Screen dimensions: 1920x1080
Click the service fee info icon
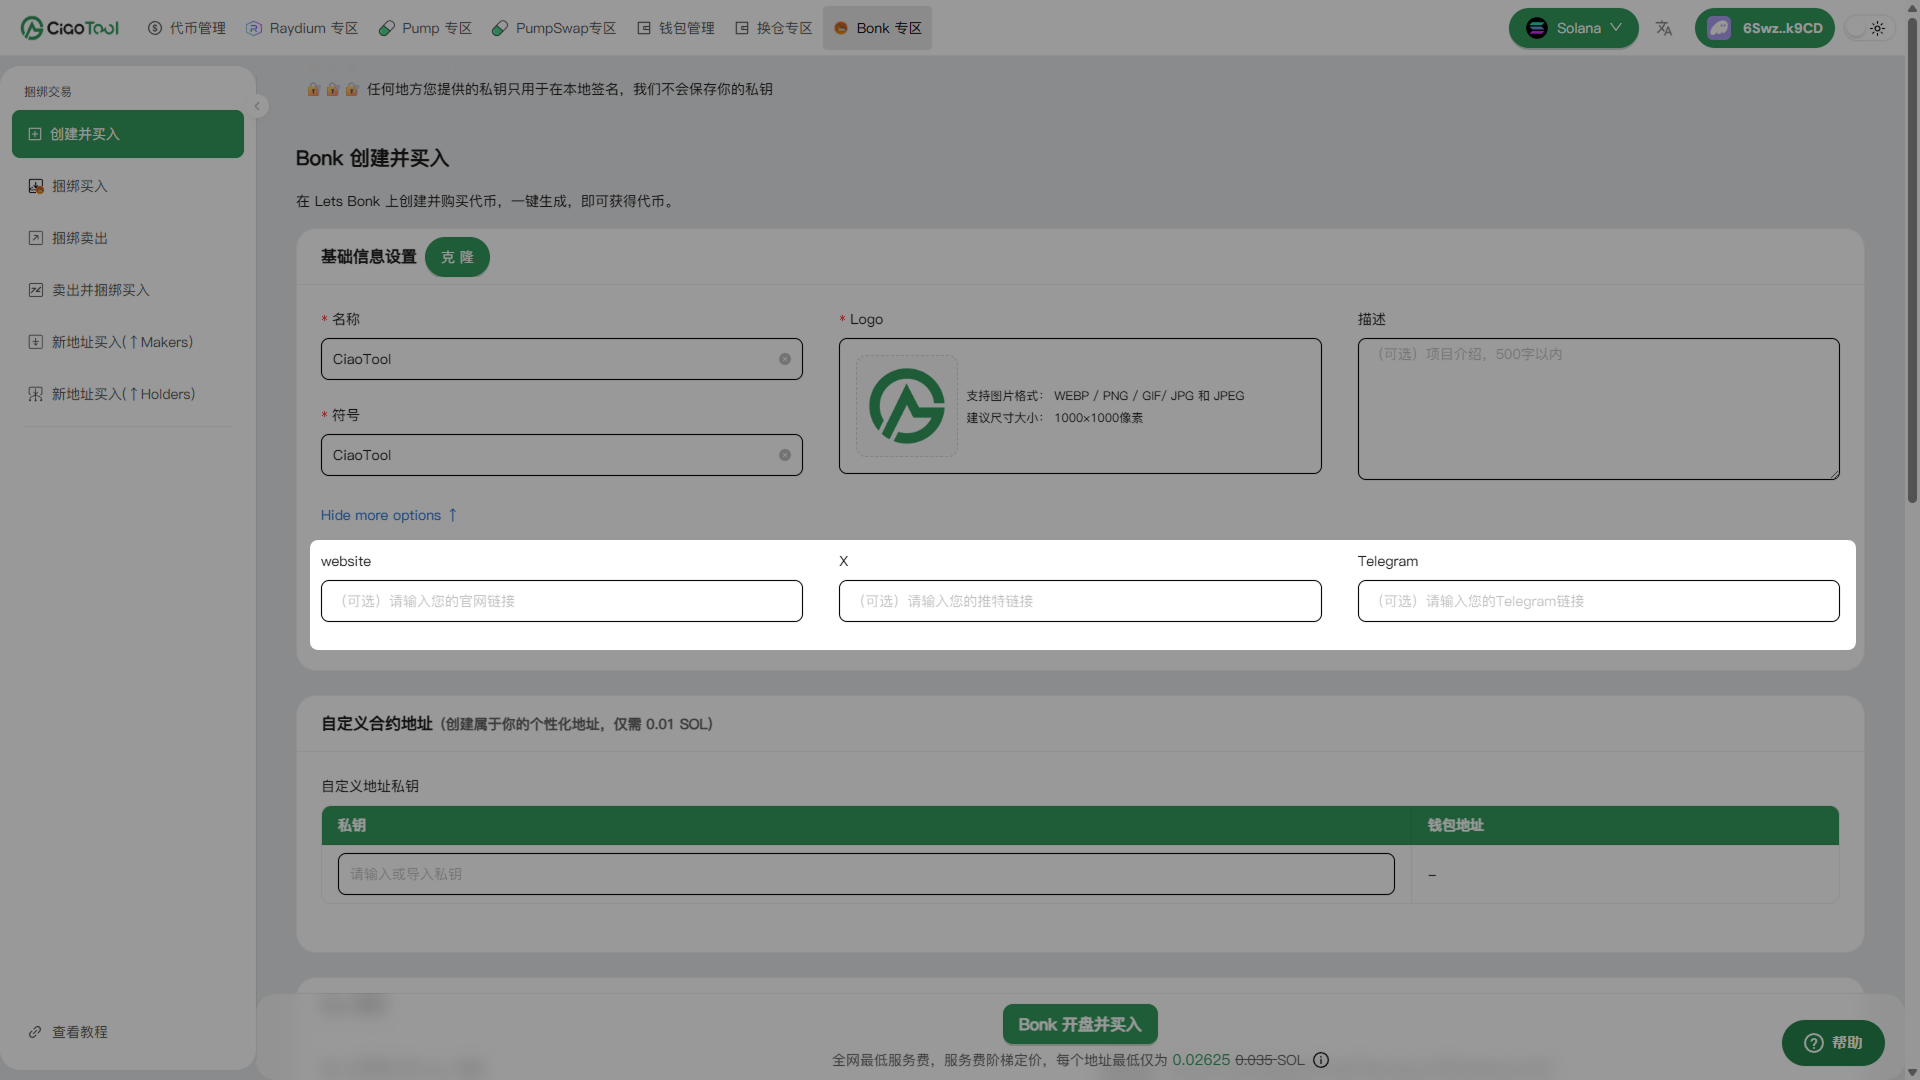click(1321, 1060)
